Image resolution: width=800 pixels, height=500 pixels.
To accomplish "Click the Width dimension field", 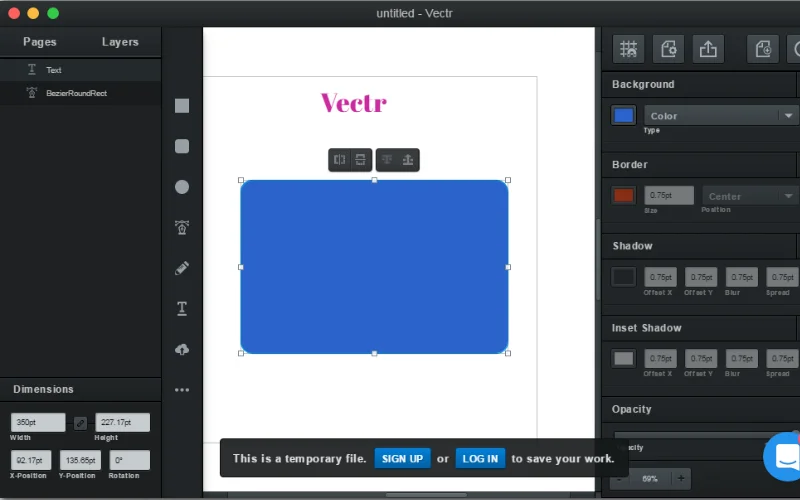I will pyautogui.click(x=38, y=422).
